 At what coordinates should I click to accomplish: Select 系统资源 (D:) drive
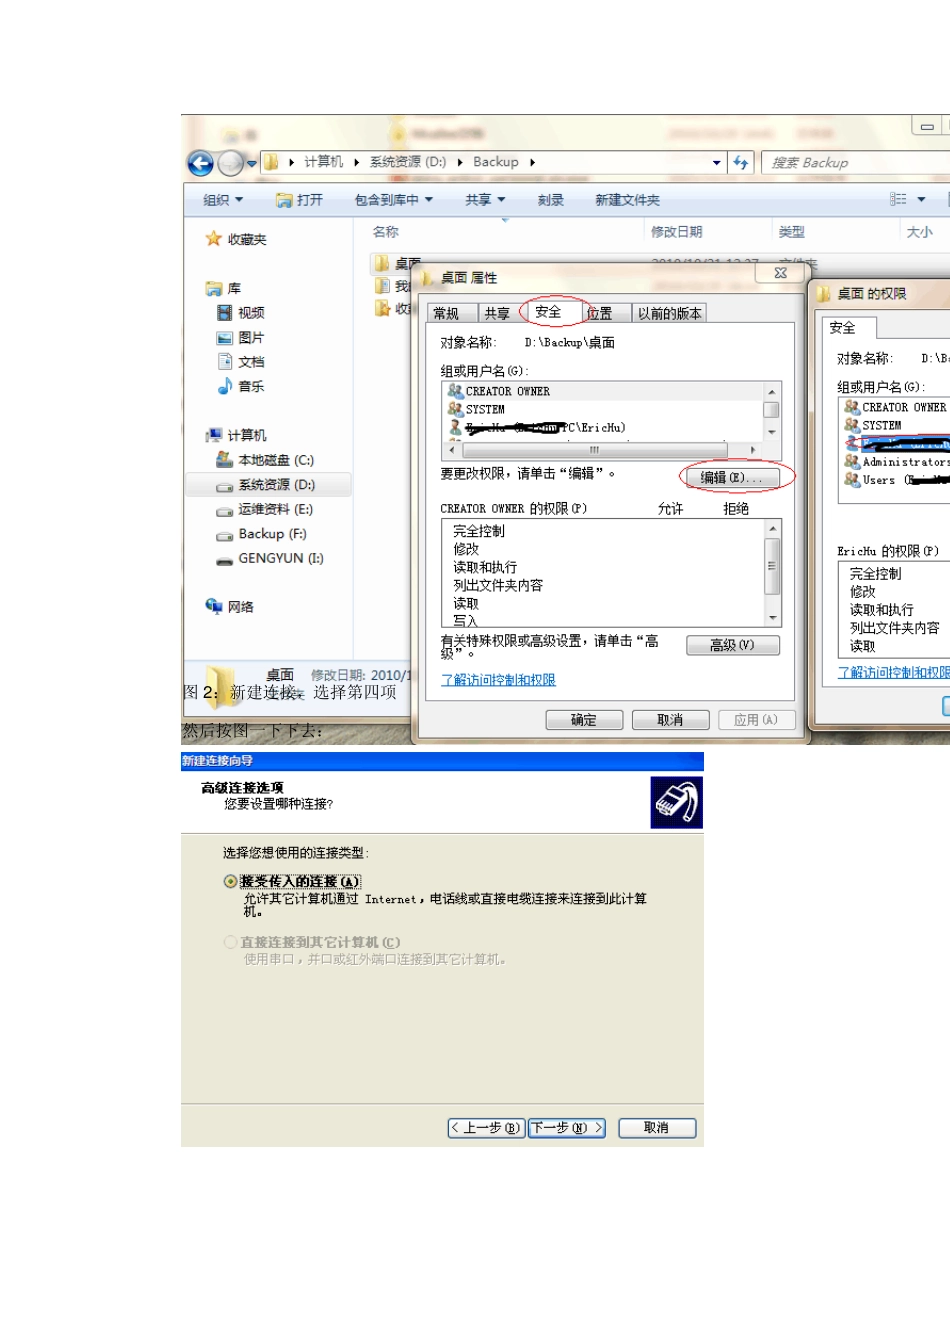pos(266,485)
